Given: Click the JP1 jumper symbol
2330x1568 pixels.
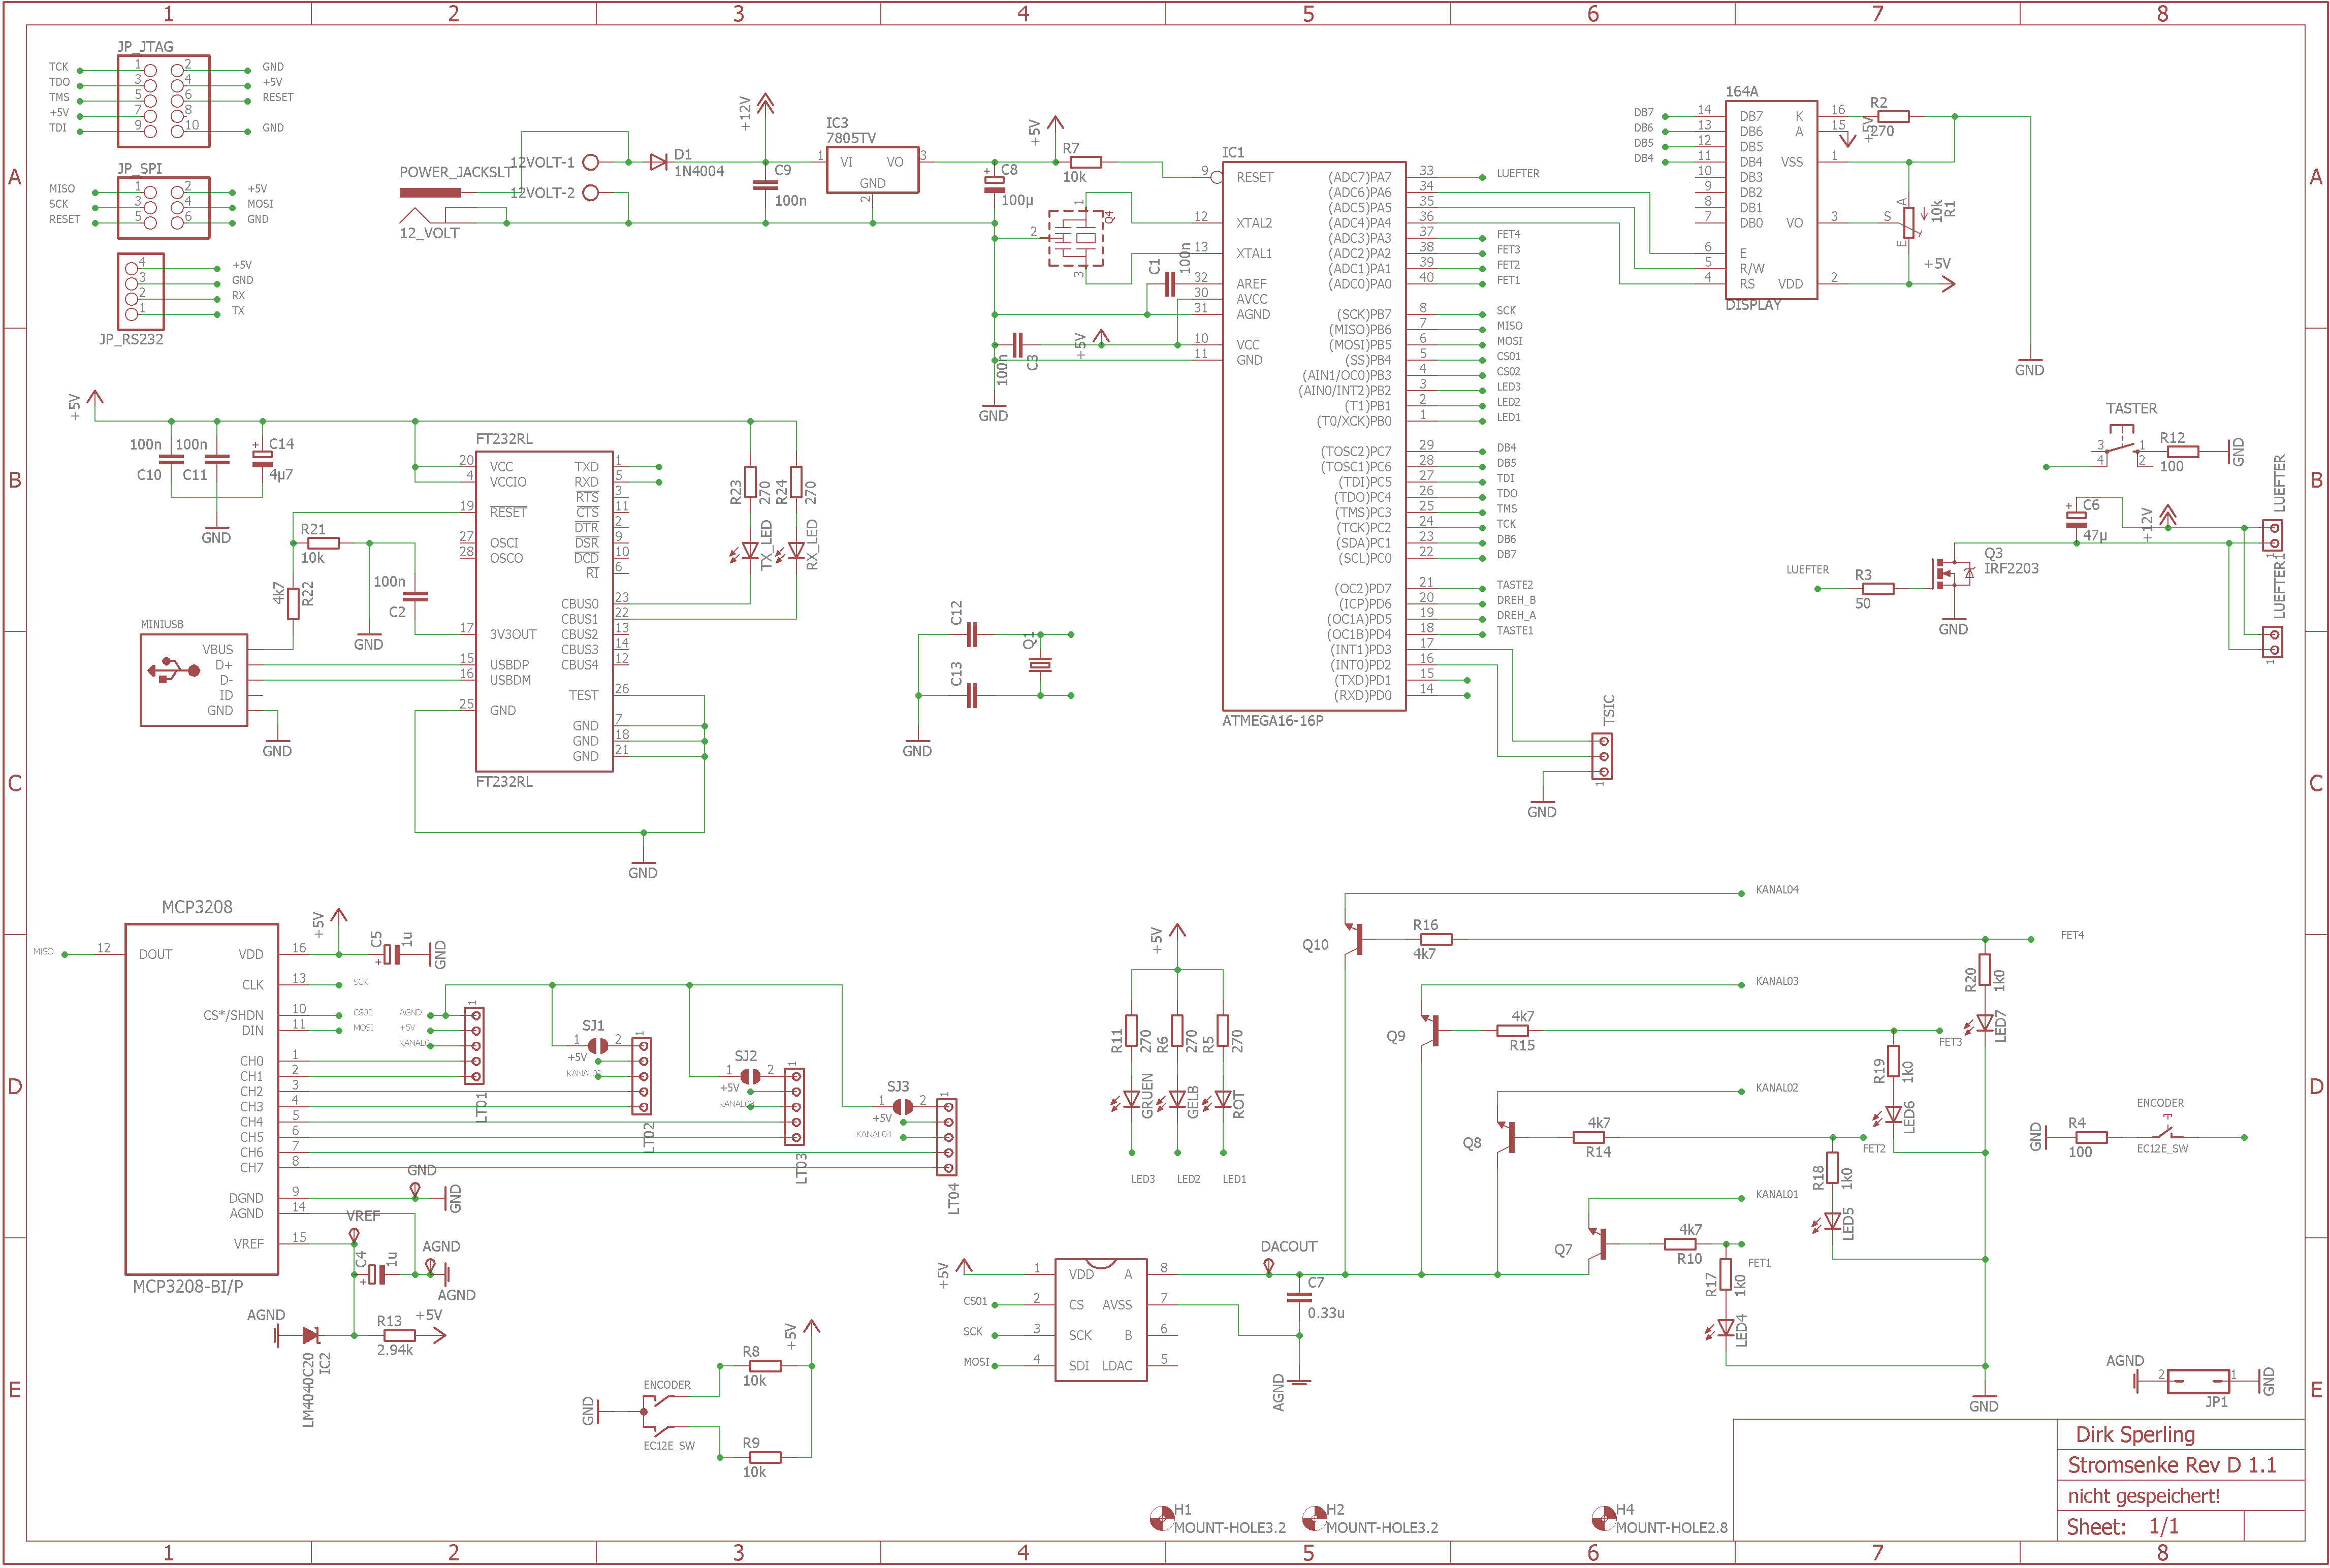Looking at the screenshot, I should (2197, 1380).
